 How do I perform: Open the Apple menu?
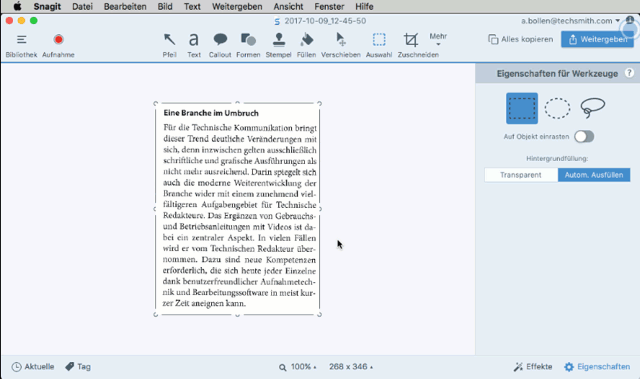tap(17, 7)
